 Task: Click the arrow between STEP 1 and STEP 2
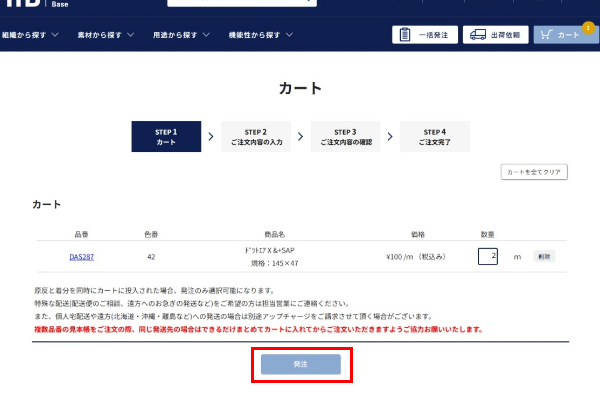(210, 137)
